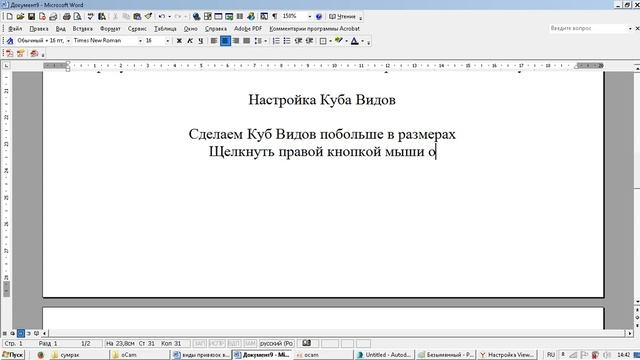Apply the outside border button

323,41
